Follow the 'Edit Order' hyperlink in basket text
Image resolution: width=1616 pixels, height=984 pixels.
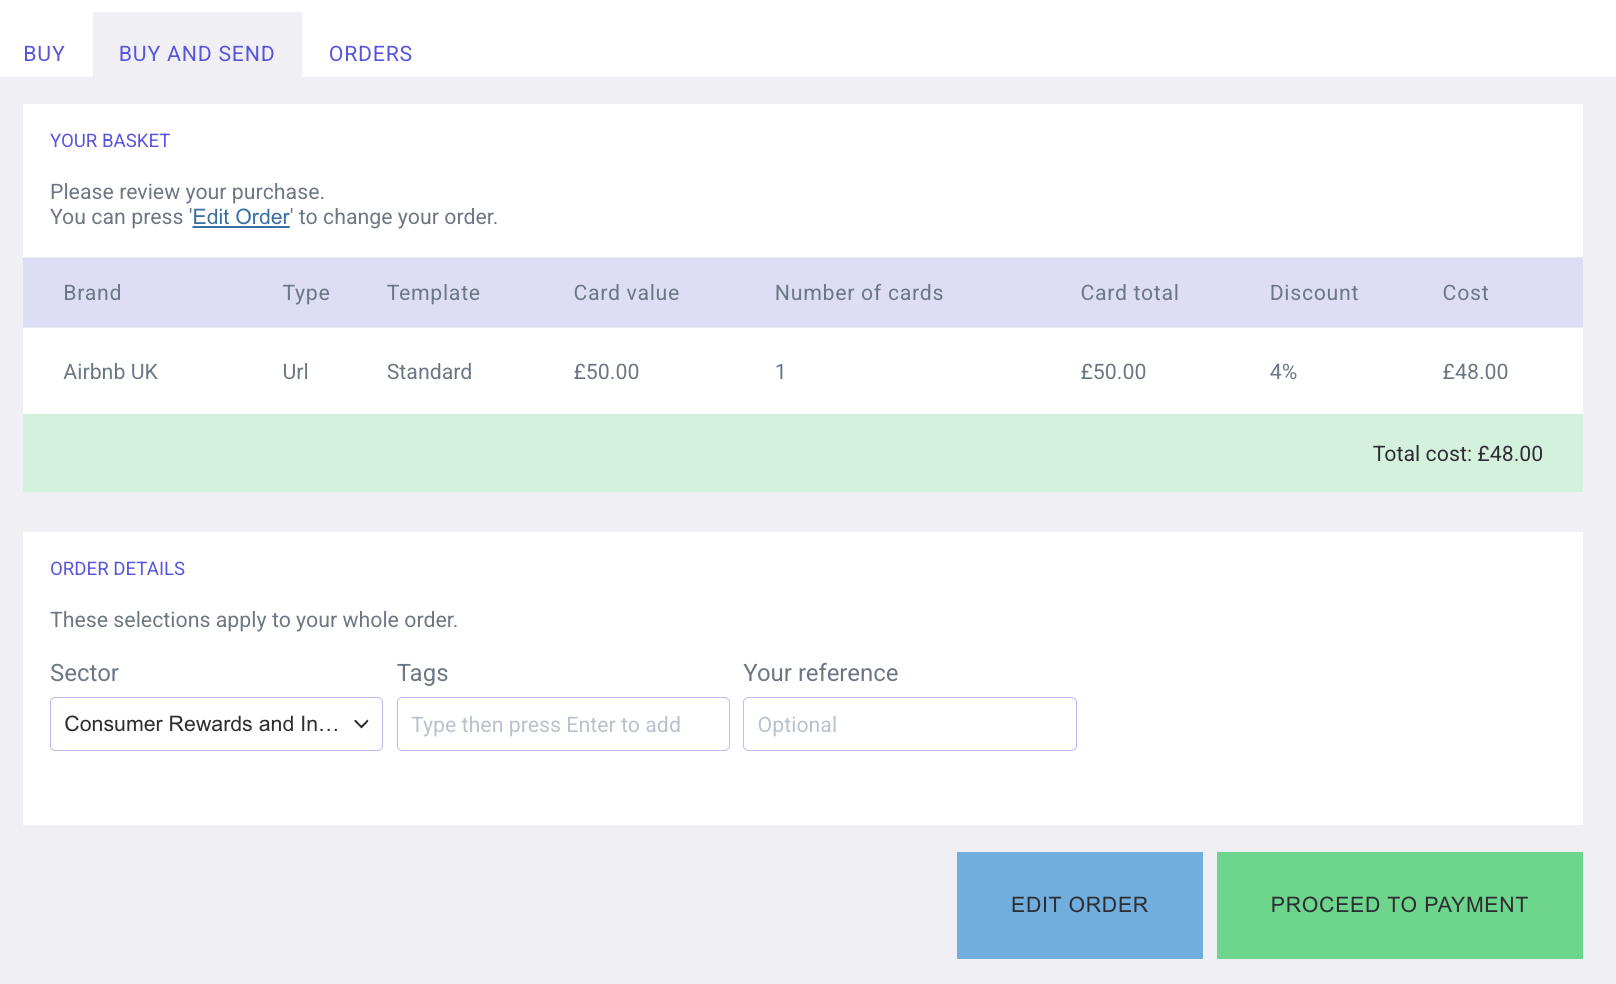point(241,217)
